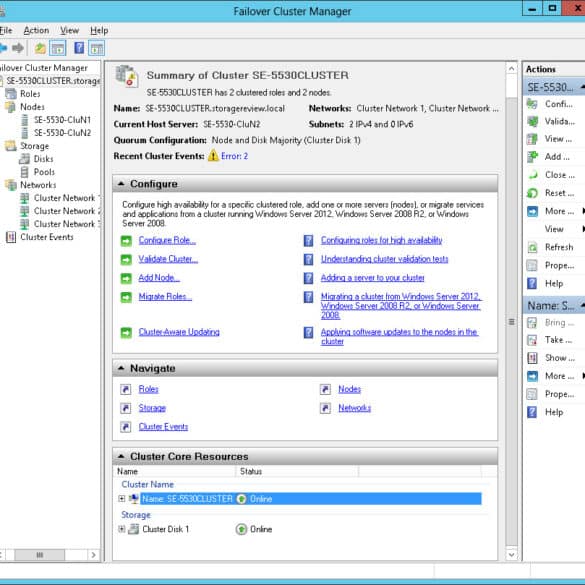This screenshot has width=585, height=585.
Task: Click Close Connection in Actions pane
Action: pos(555,175)
